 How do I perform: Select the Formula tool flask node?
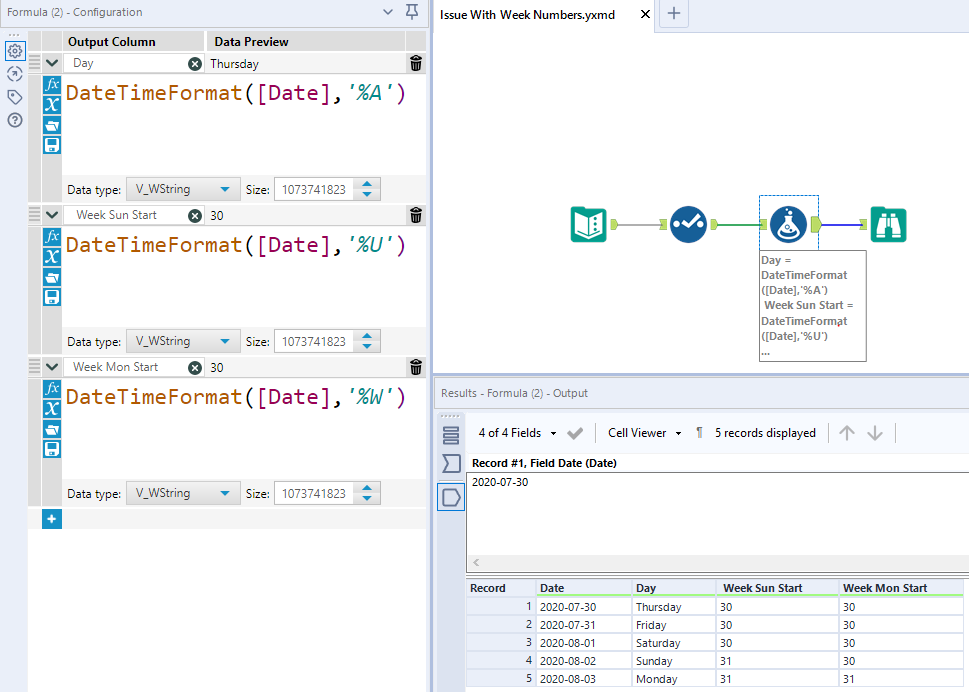(x=788, y=224)
